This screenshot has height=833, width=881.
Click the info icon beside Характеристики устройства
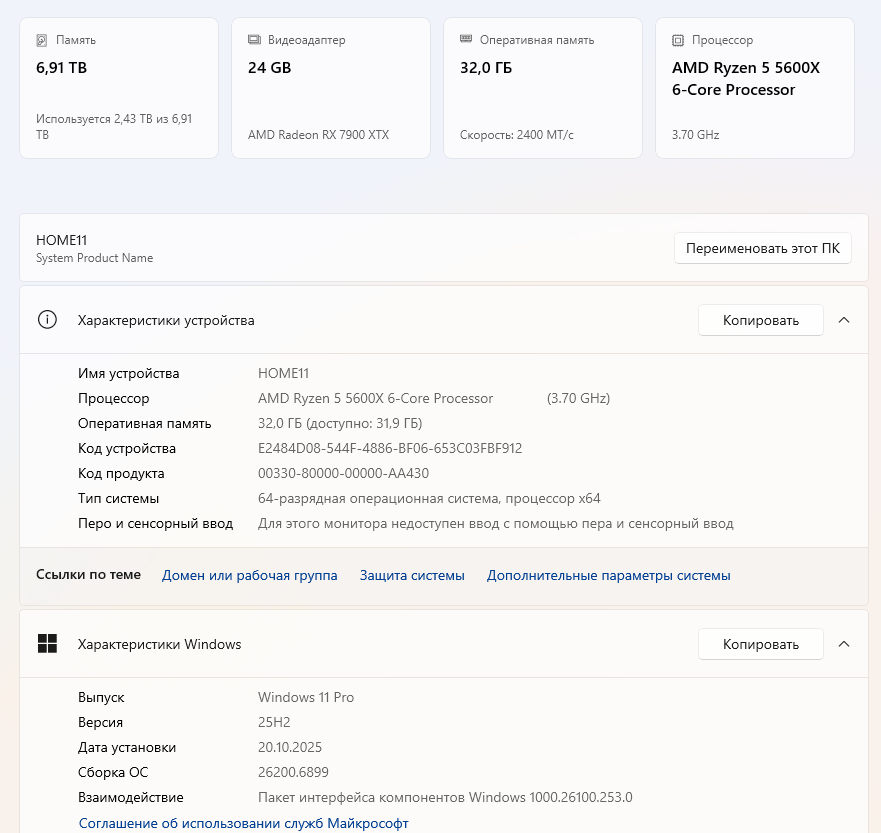(x=47, y=320)
